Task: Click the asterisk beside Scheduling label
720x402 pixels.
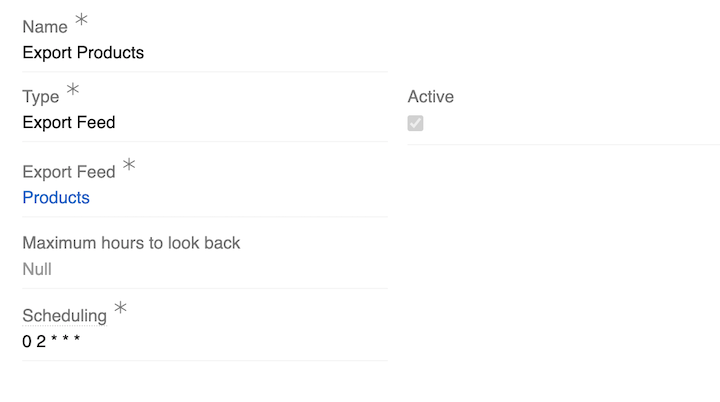Action: tap(120, 308)
